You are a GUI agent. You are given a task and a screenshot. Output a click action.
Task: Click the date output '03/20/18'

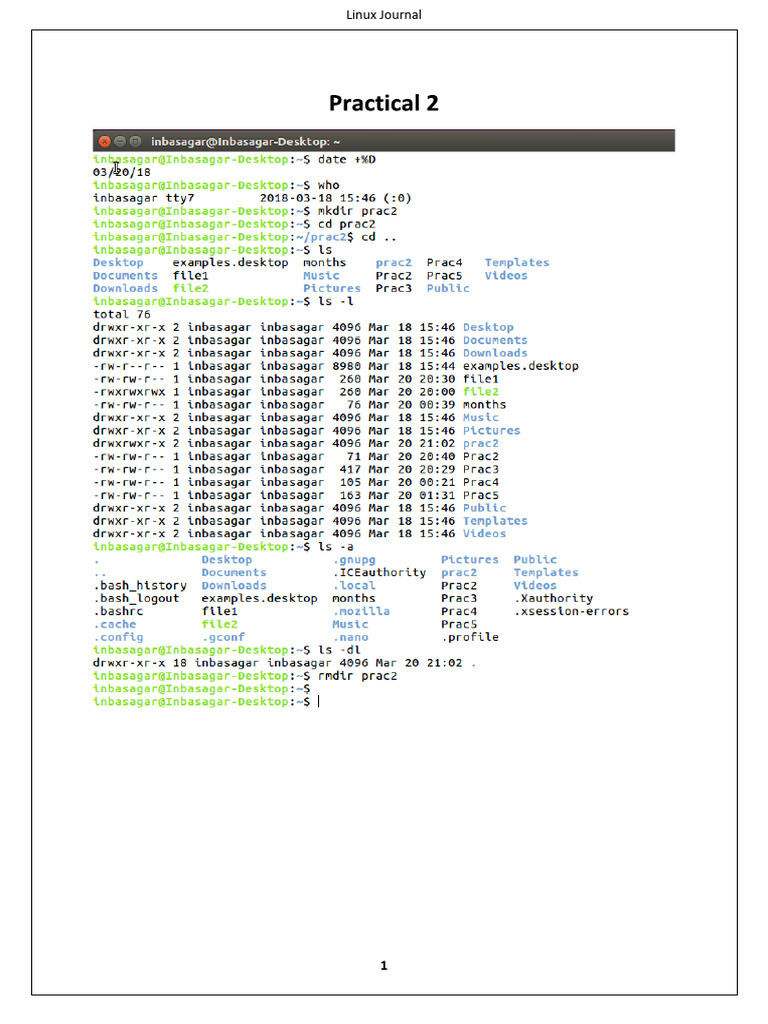(x=121, y=172)
